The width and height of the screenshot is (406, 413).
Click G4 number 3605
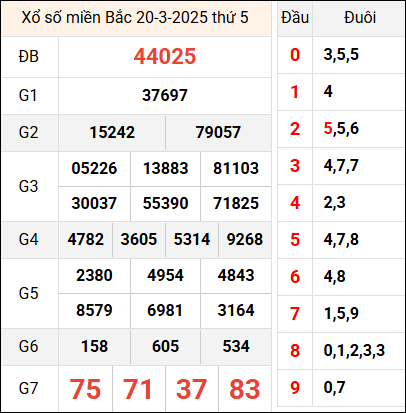coord(139,239)
